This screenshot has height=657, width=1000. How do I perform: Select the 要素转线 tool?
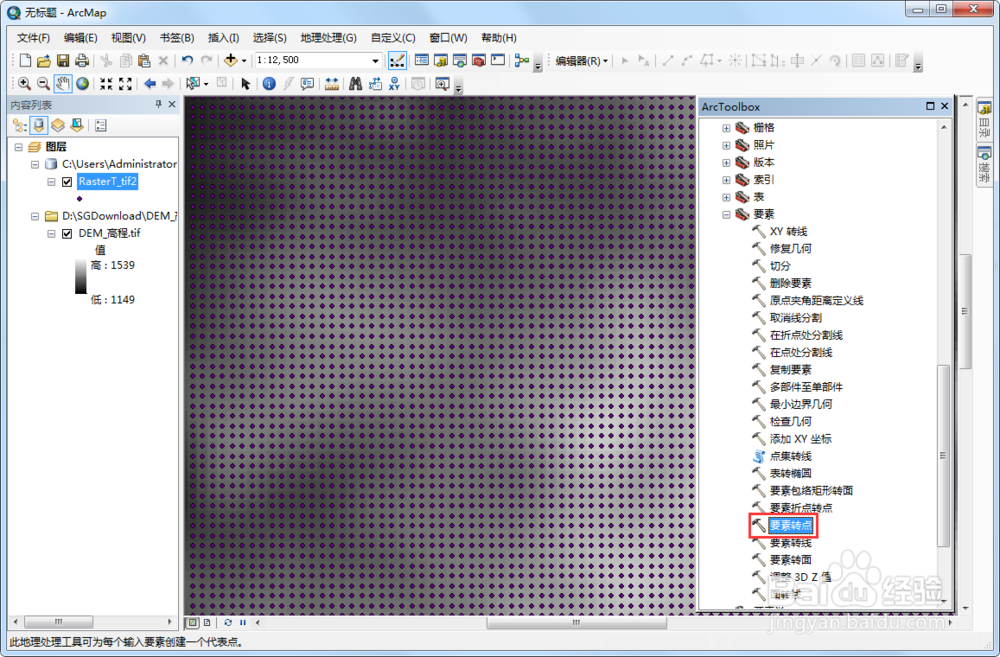click(790, 542)
